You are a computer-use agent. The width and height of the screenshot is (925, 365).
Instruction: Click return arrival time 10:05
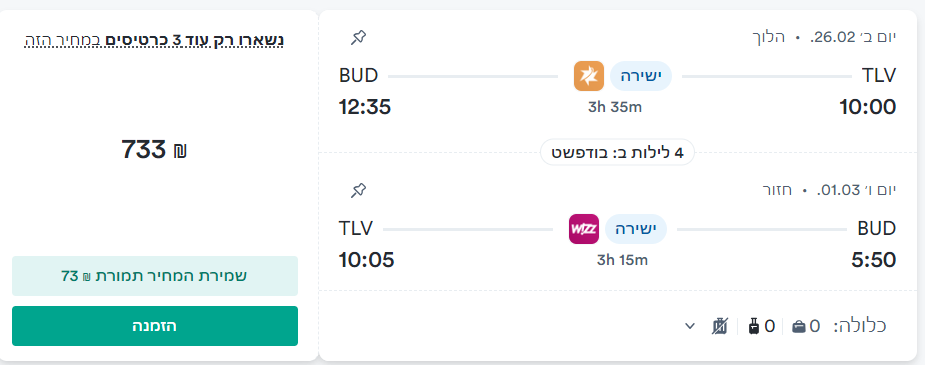366,259
